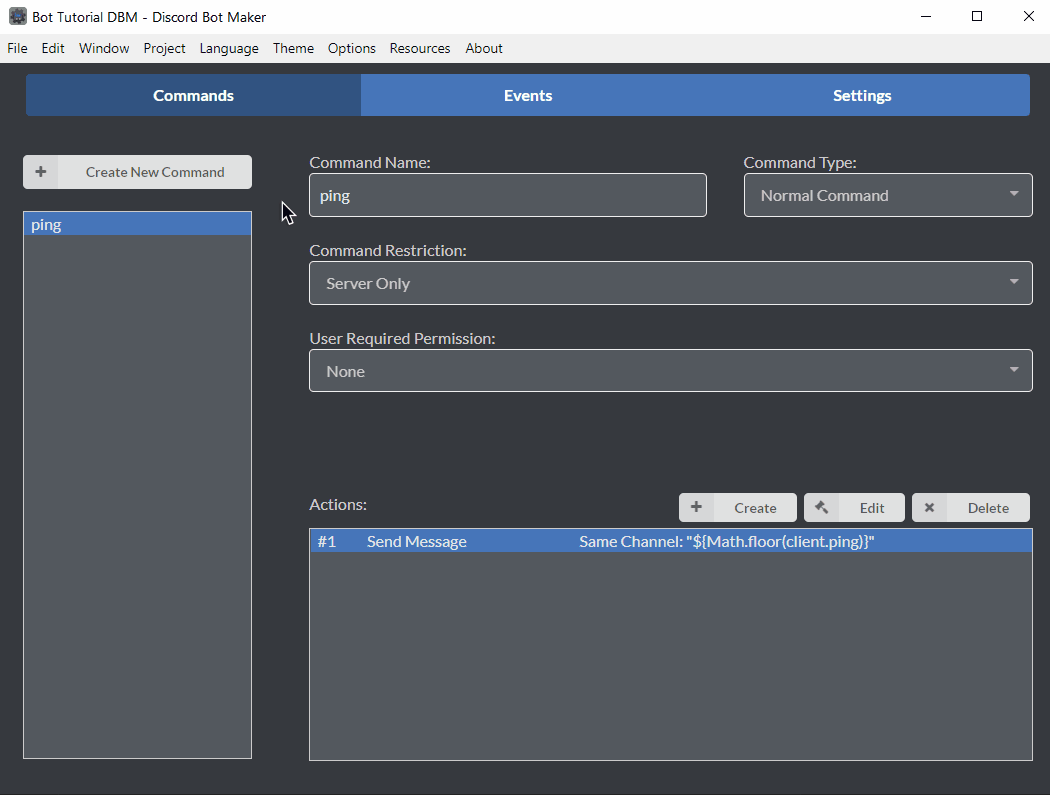Viewport: 1050px width, 795px height.
Task: Click the X icon on the Delete button
Action: coord(929,508)
